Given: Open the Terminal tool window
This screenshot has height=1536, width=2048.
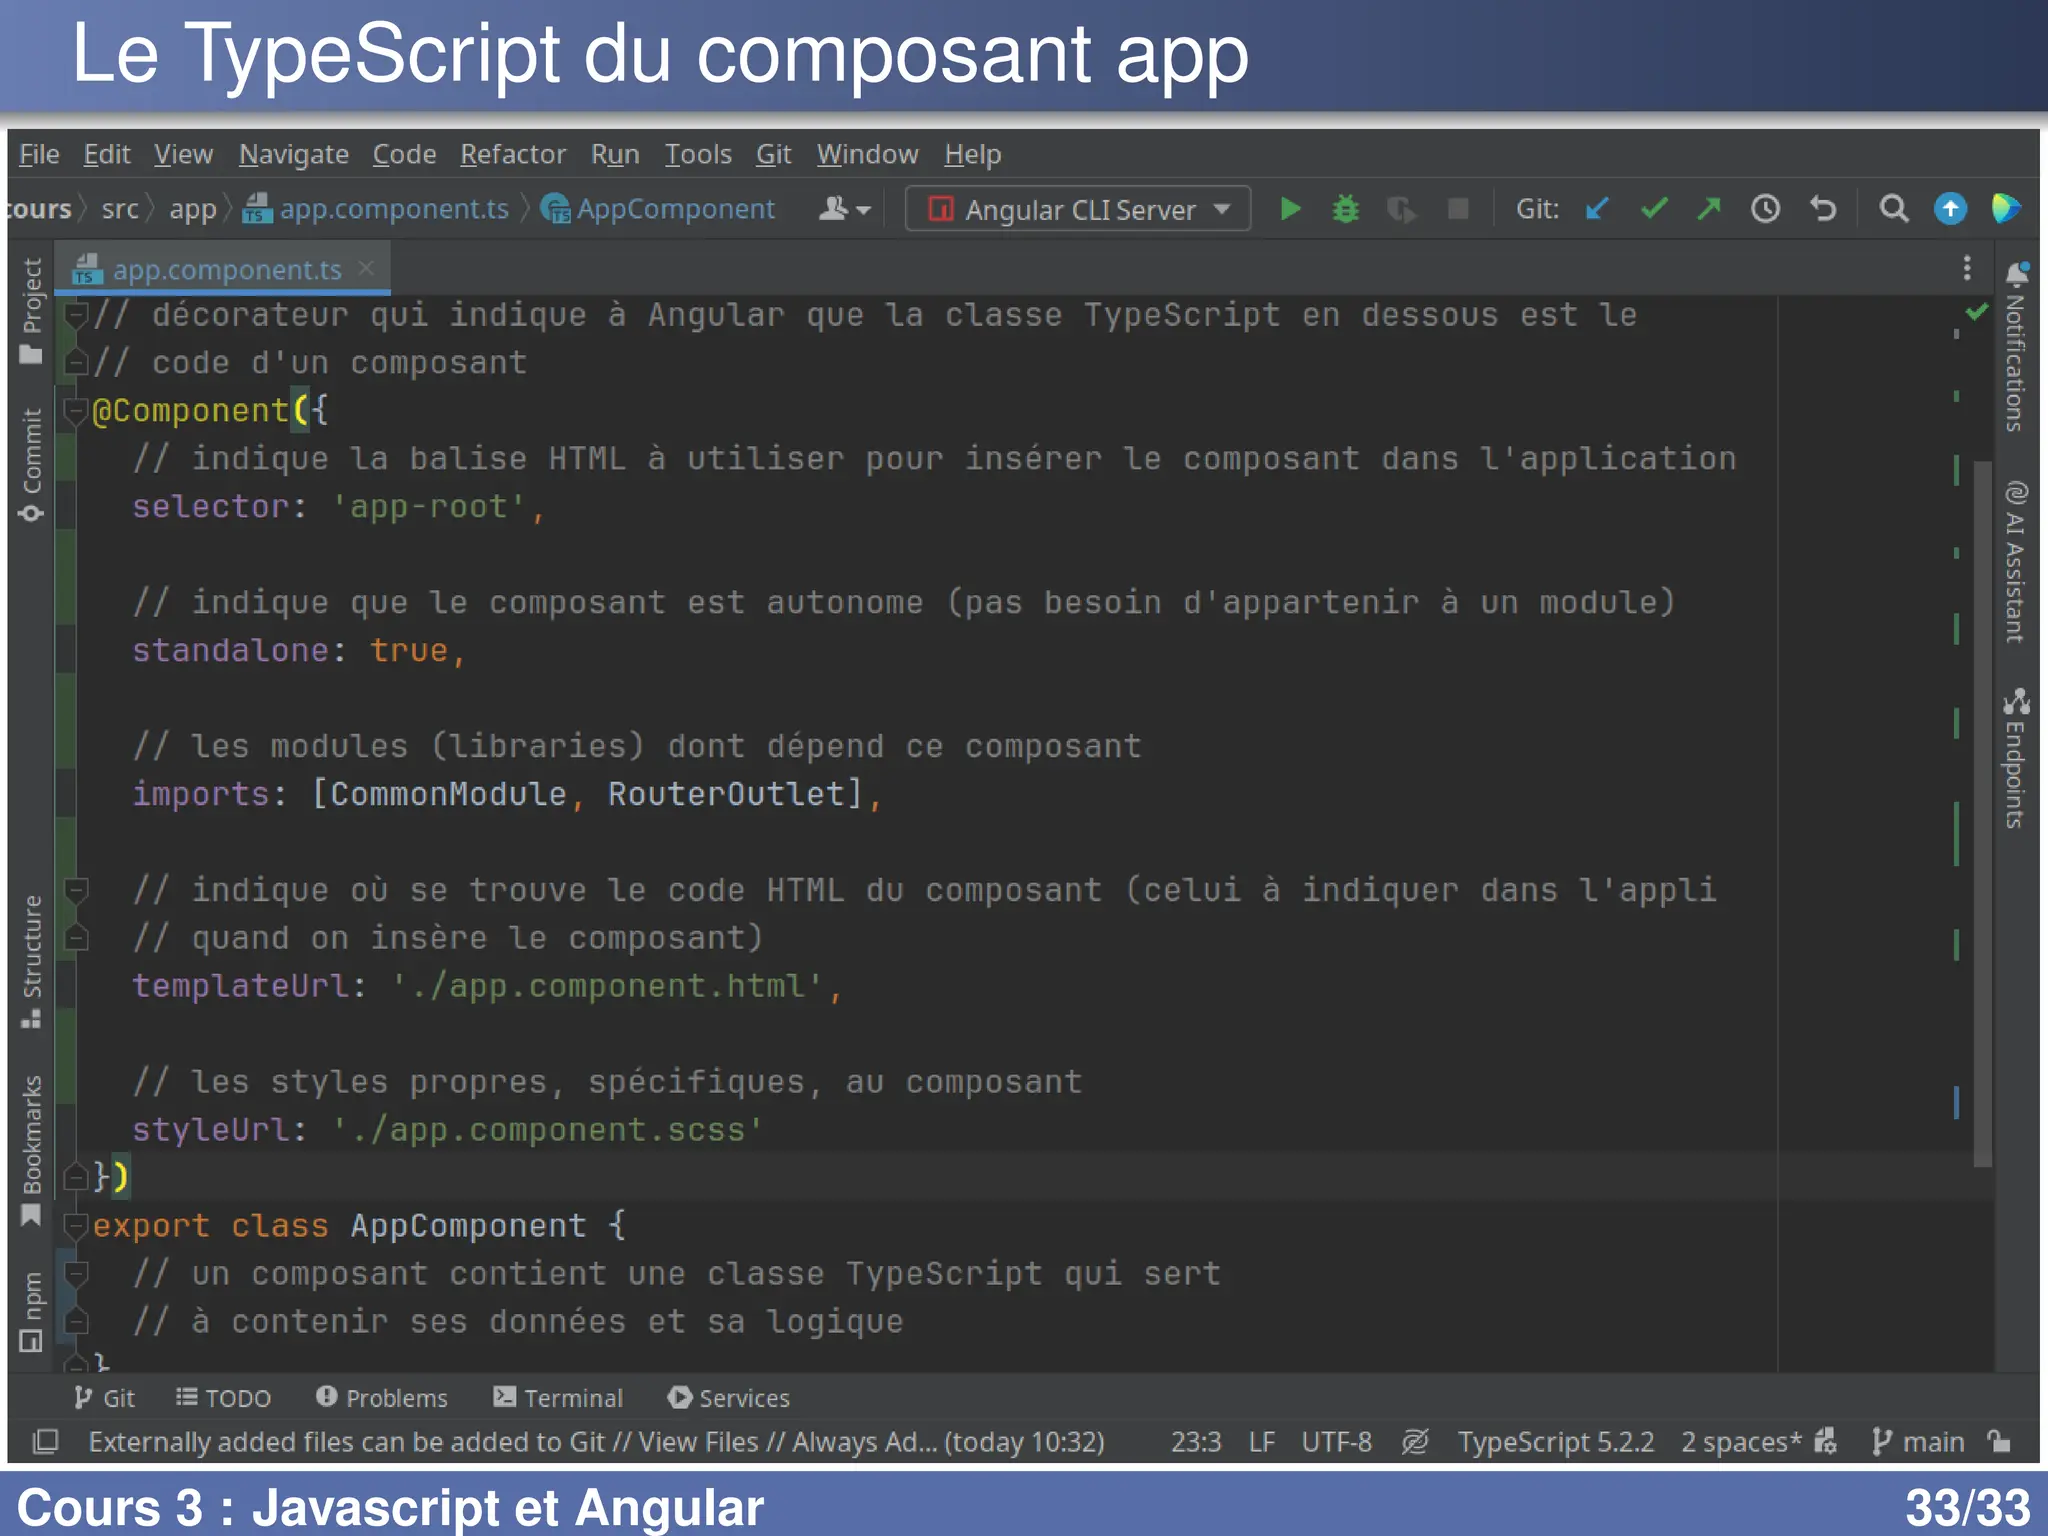Looking at the screenshot, I should click(x=558, y=1398).
